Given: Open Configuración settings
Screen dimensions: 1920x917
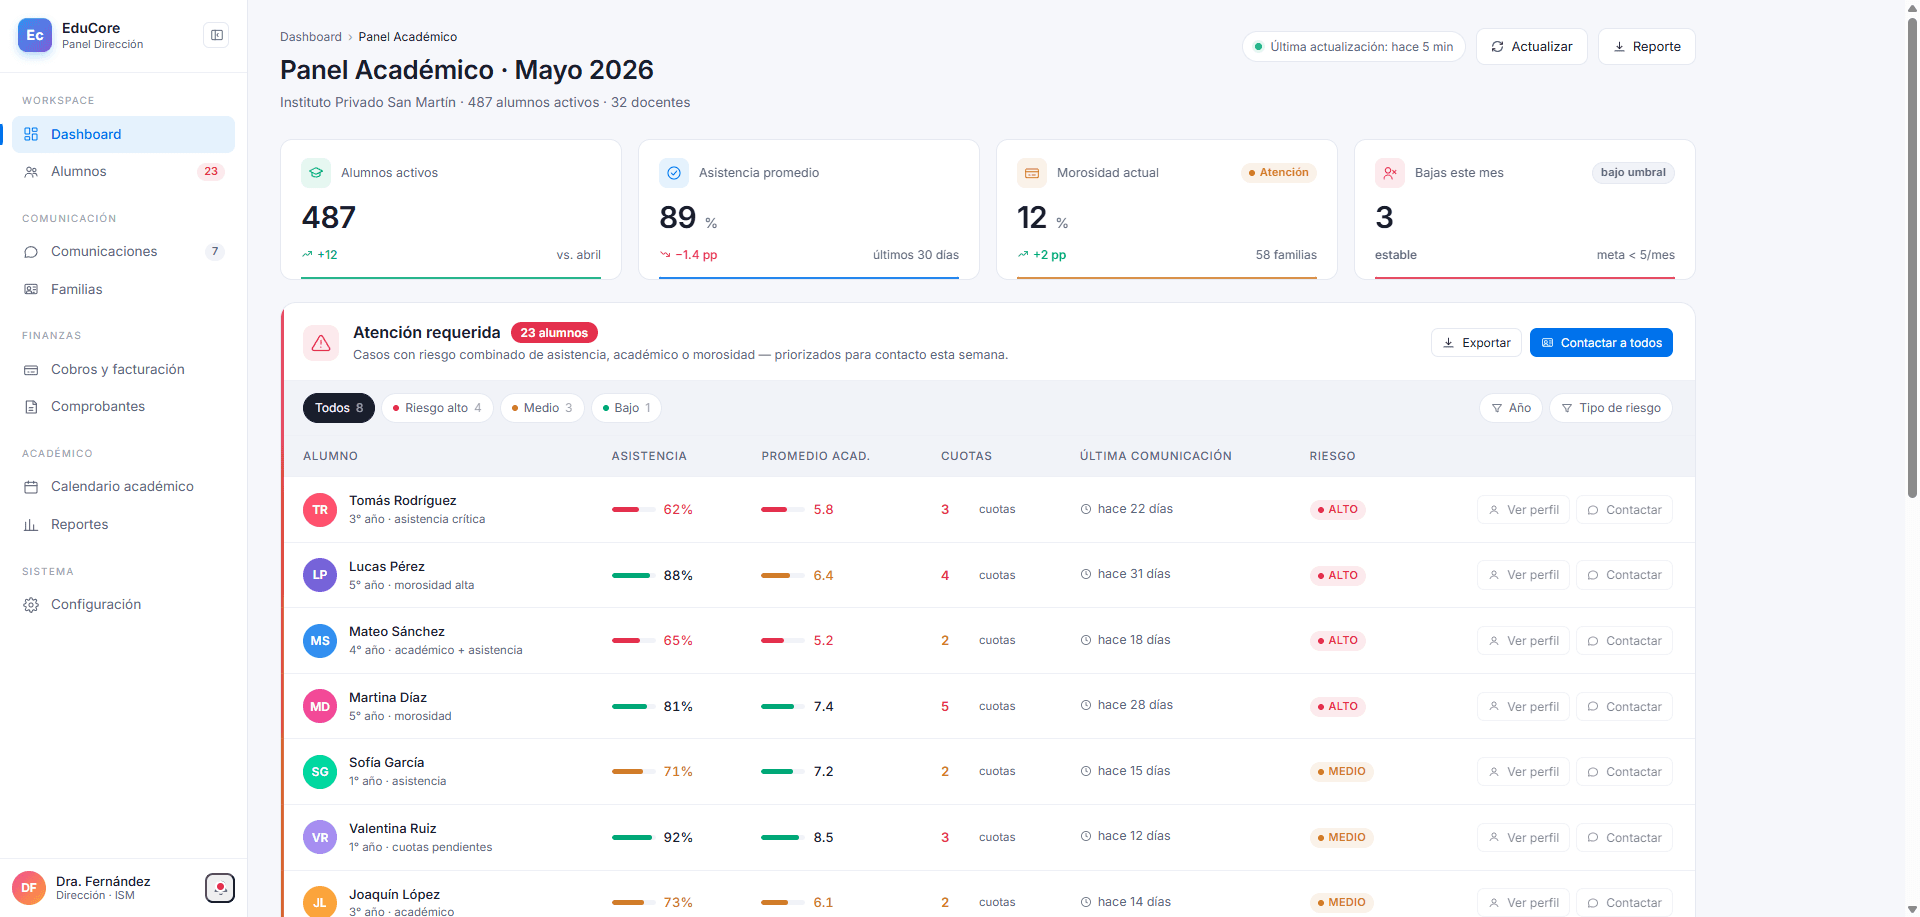Looking at the screenshot, I should tap(123, 605).
